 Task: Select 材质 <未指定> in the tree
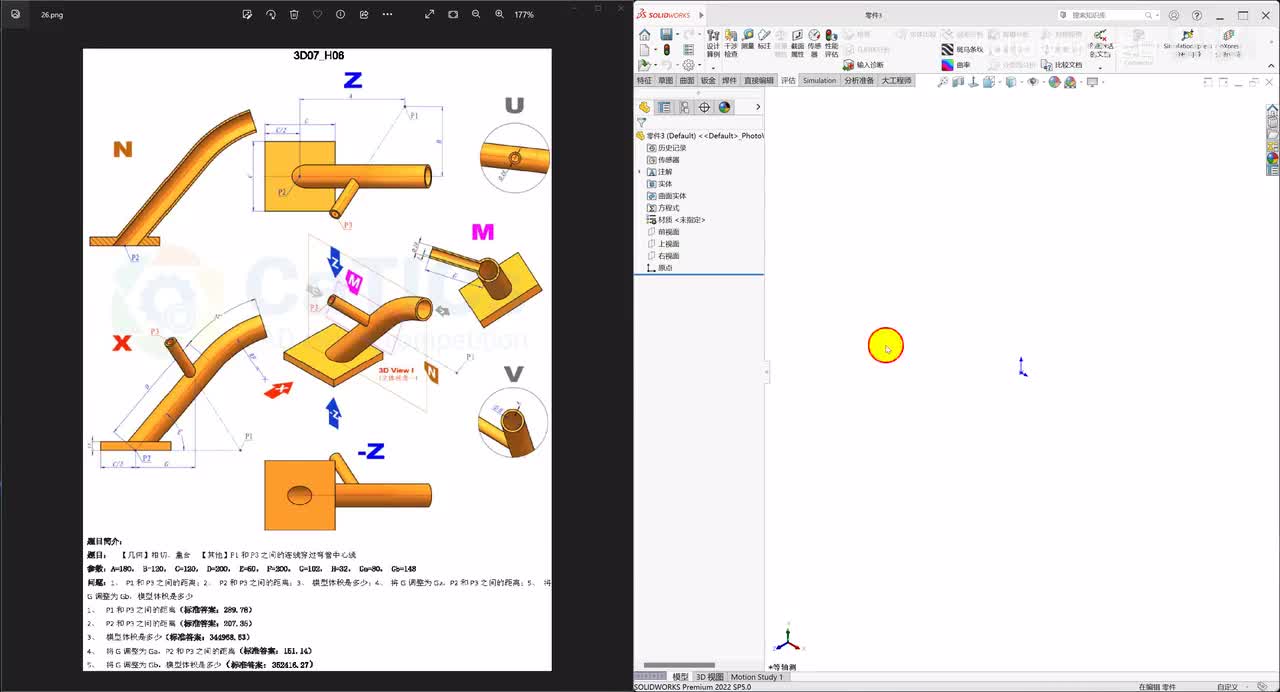(x=676, y=220)
